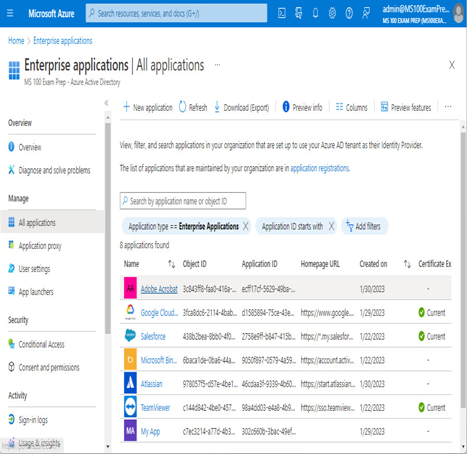This screenshot has width=468, height=456.
Task: Open the Microsoft Bing application link
Action: 159,360
